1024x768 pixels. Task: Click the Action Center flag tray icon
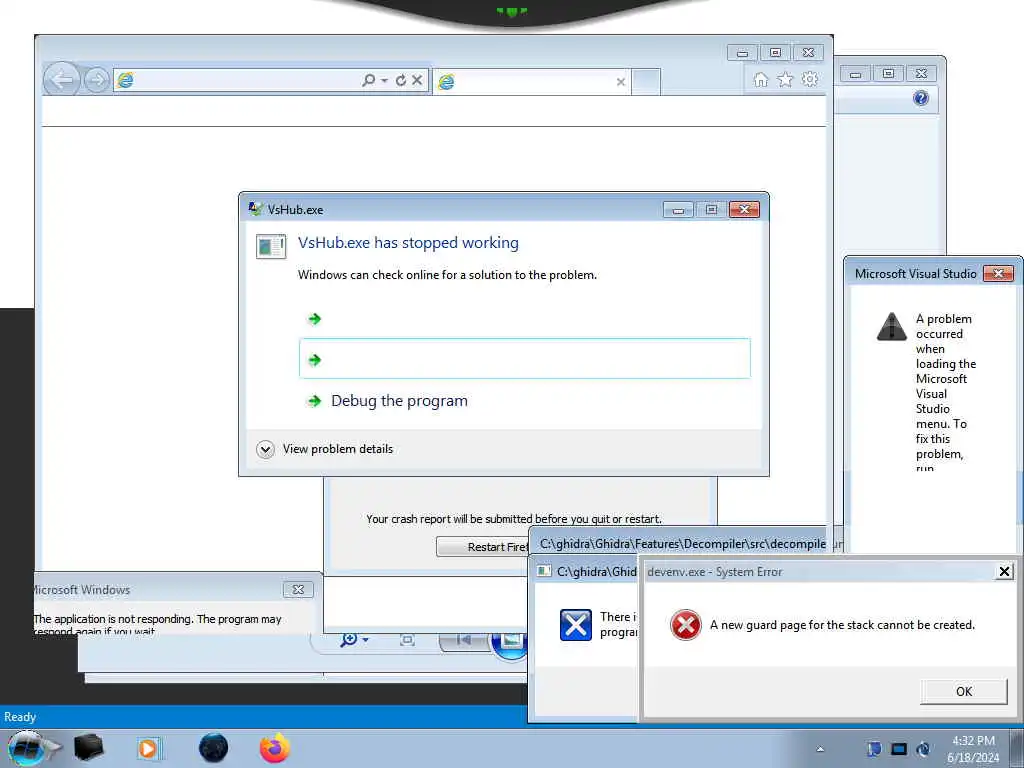click(x=874, y=749)
